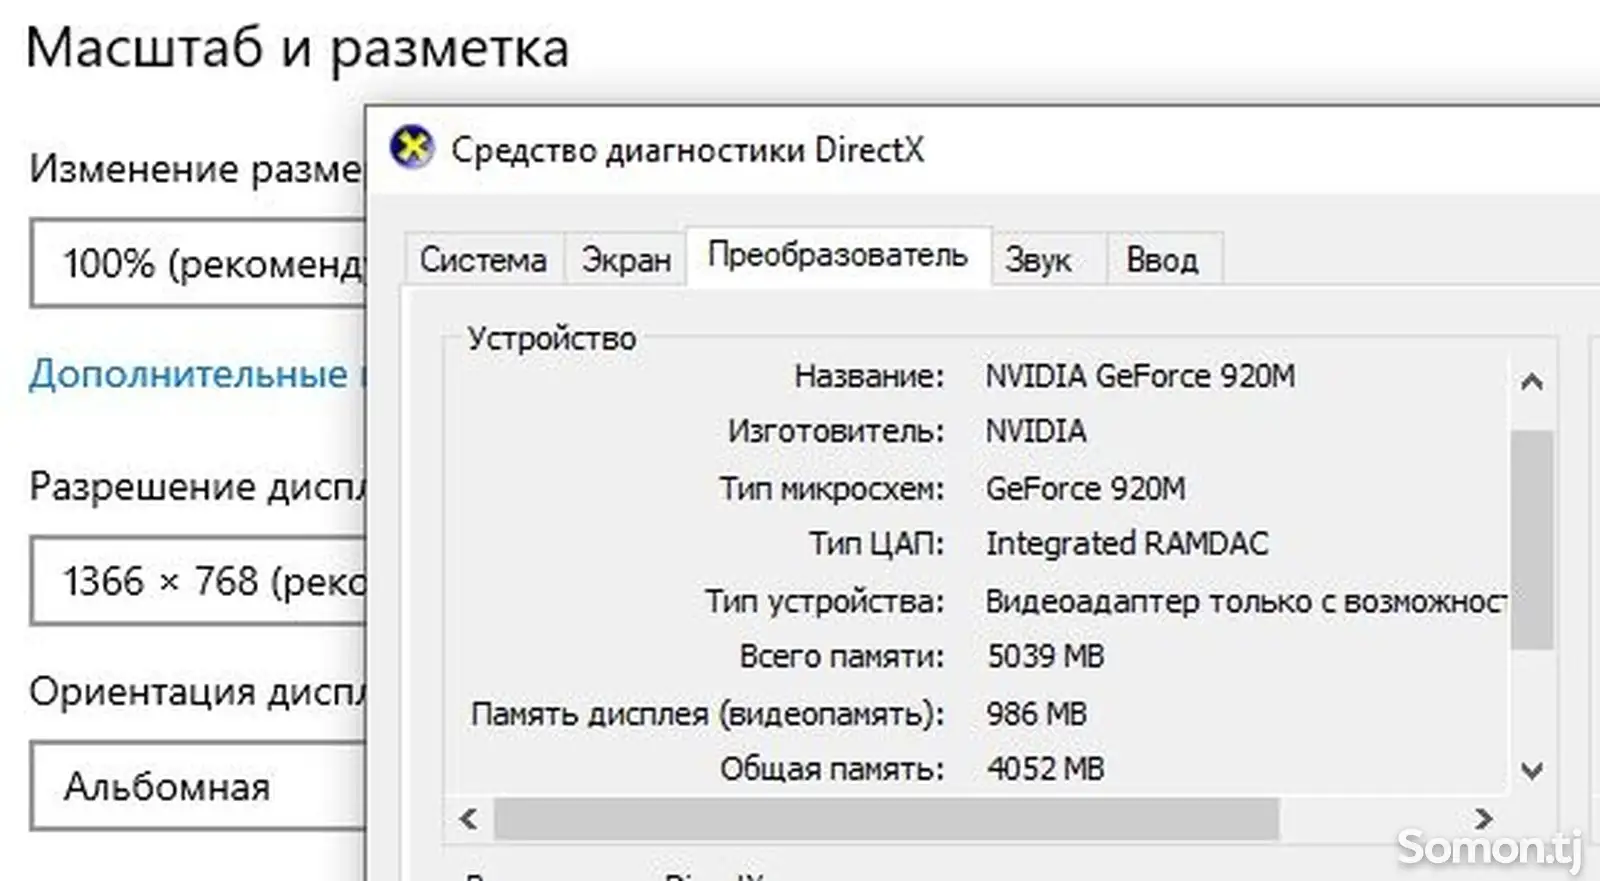Viewport: 1600px width, 881px height.
Task: Open the 1366 × 768 resolution dropdown
Action: (x=198, y=582)
